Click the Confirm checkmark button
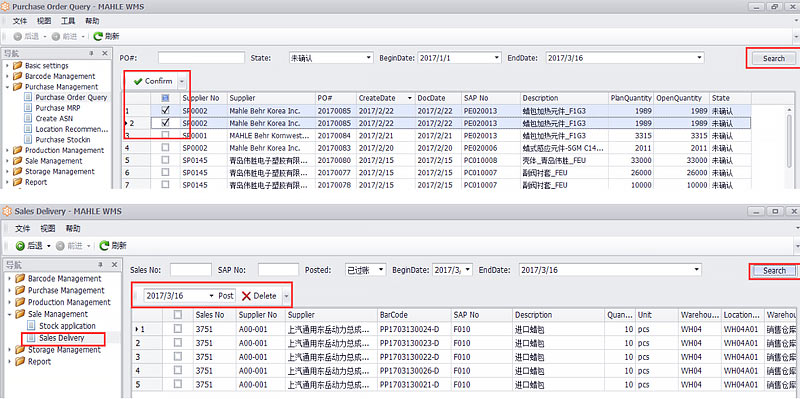Screen dimensions: 800x399 pyautogui.click(x=153, y=81)
